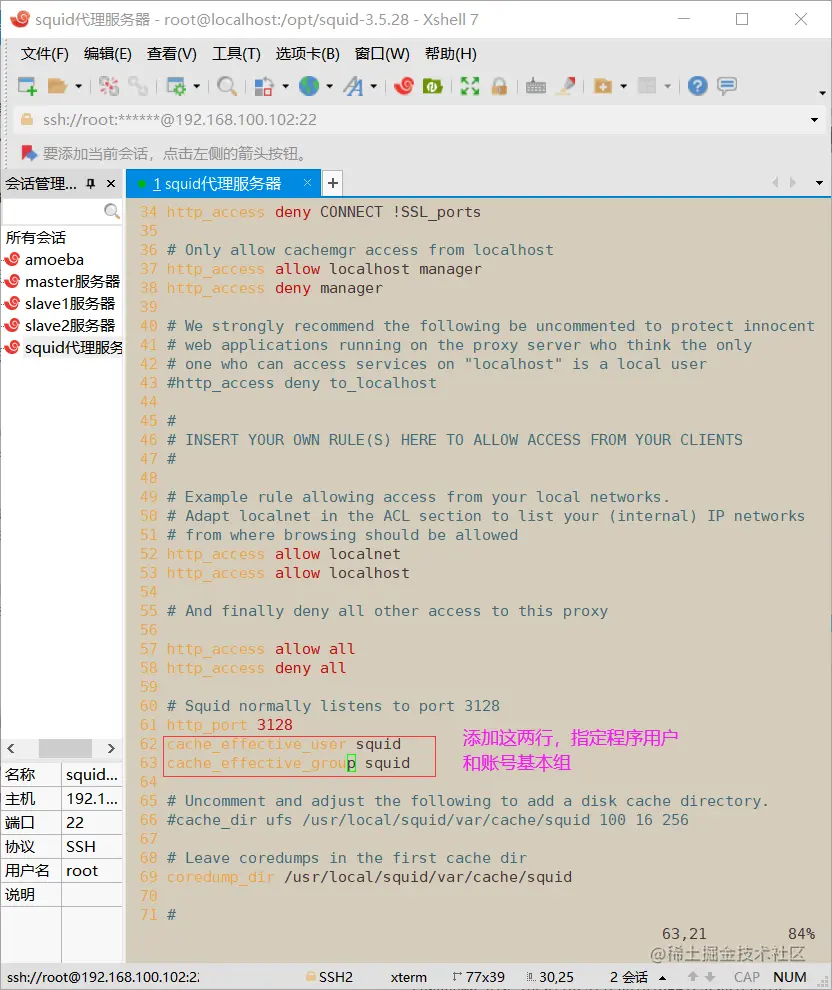Viewport: 832px width, 990px height.
Task: Open the tab list dropdown arrow
Action: (x=819, y=183)
